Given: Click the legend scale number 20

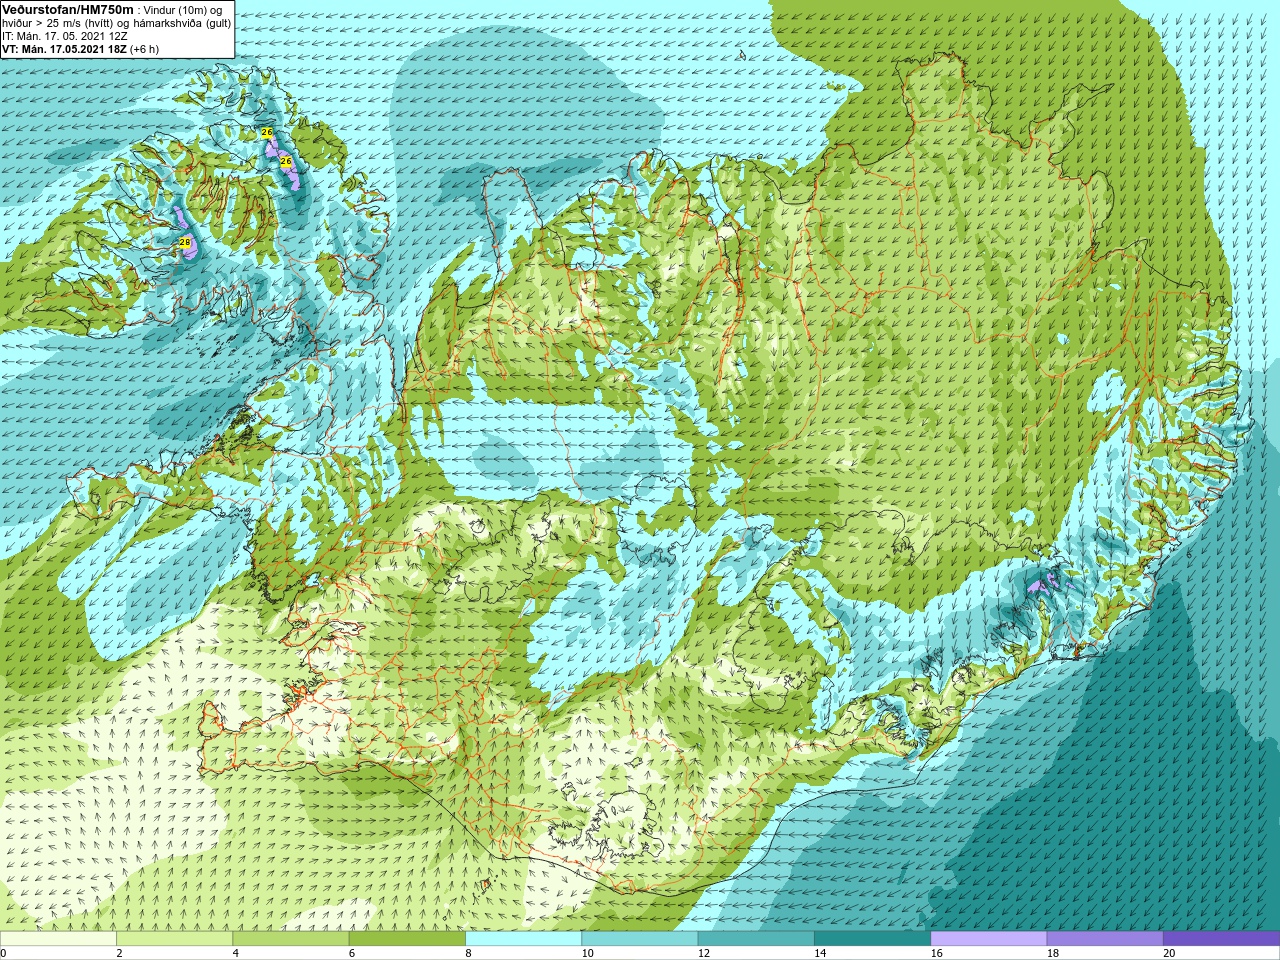Looking at the screenshot, I should click(1169, 953).
